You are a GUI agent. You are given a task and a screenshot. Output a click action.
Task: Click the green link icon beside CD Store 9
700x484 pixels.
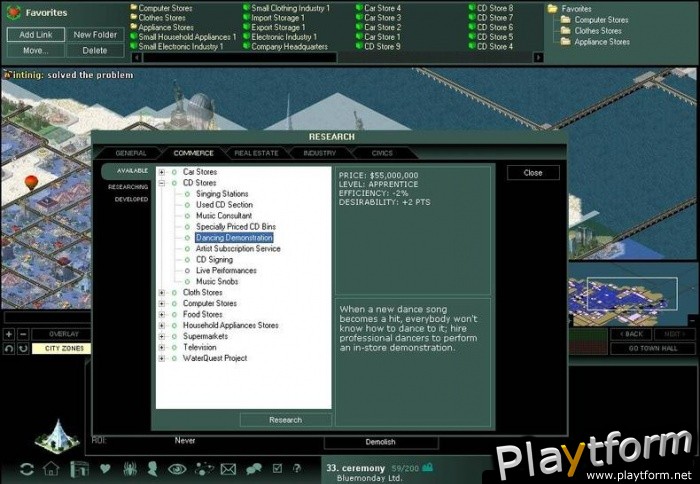coord(359,46)
